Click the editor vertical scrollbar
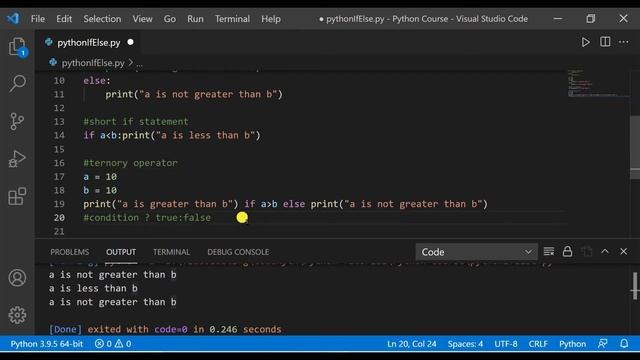The width and height of the screenshot is (640, 360). point(635,147)
